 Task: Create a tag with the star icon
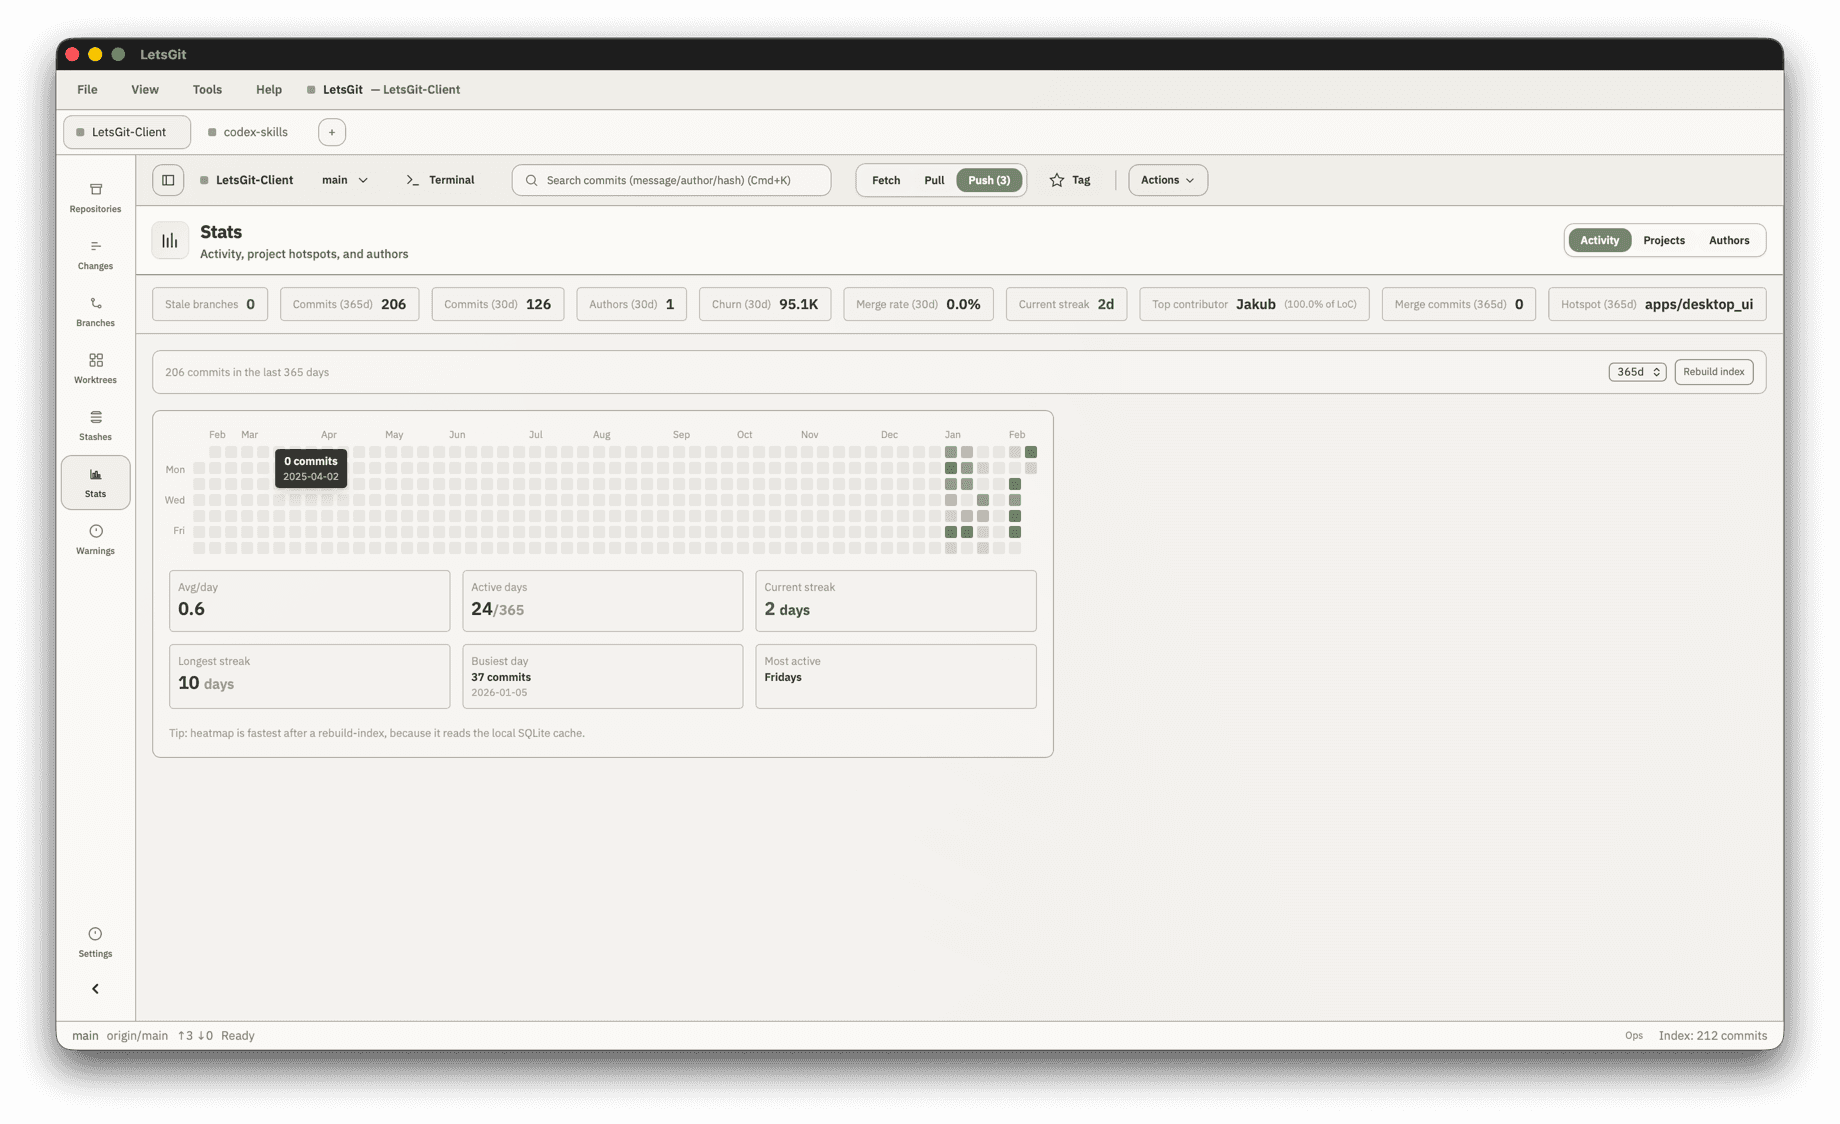click(x=1070, y=180)
